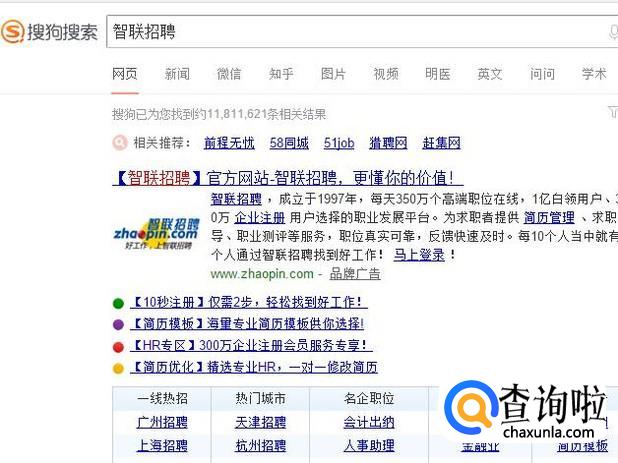
Task: Click the 马上登录 link
Action: 419,255
